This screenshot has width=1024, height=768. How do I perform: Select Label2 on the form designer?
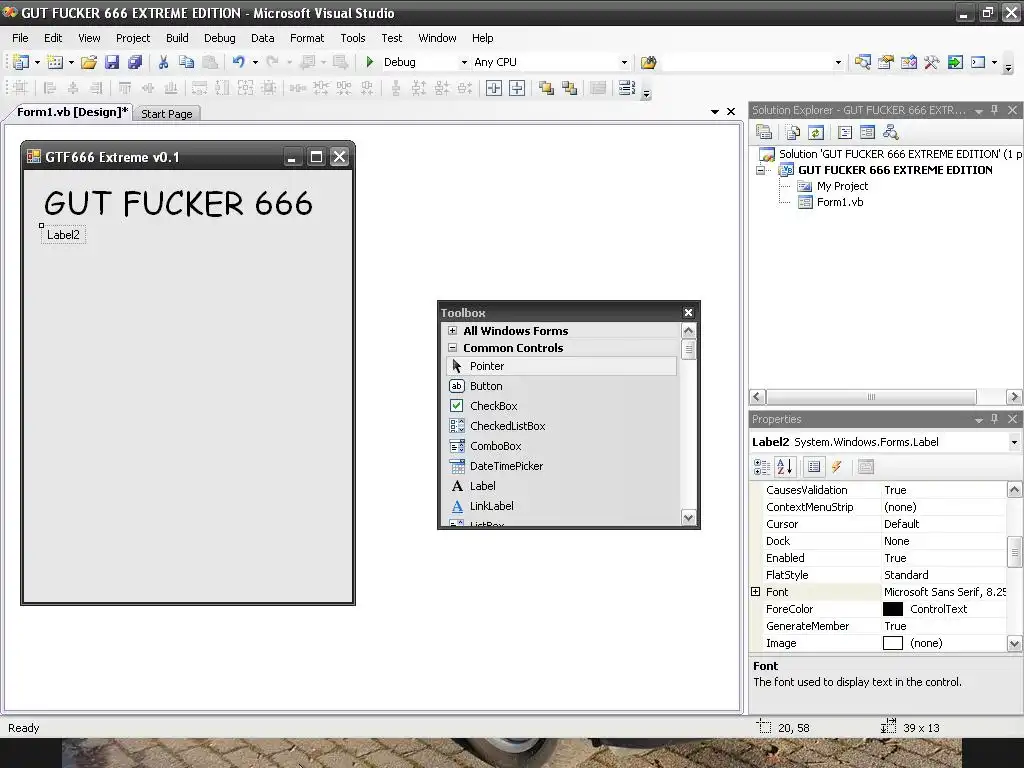[x=63, y=235]
